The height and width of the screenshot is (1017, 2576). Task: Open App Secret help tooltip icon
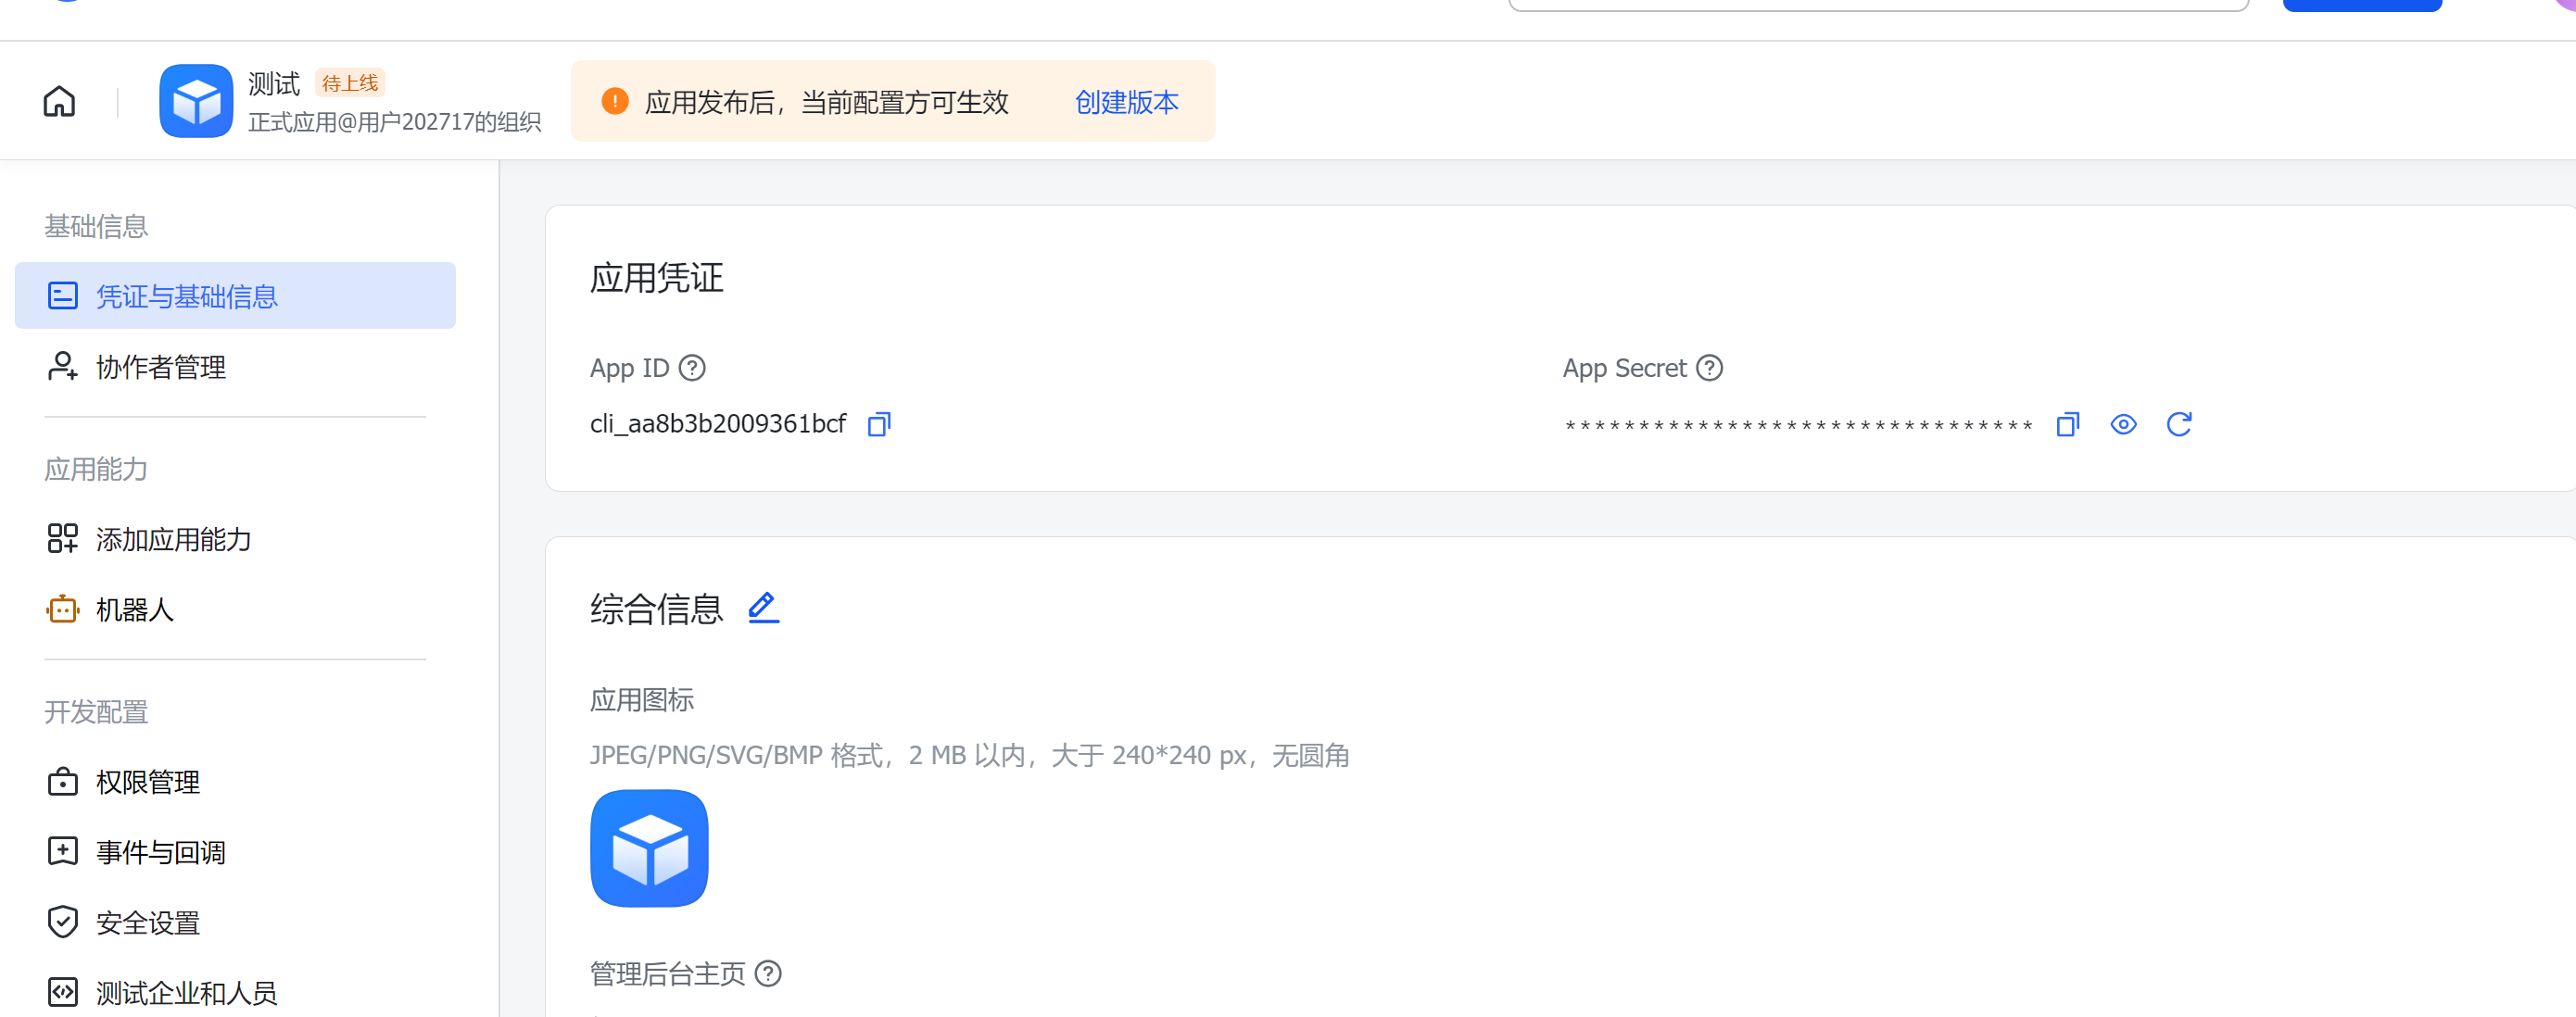[x=1710, y=368]
